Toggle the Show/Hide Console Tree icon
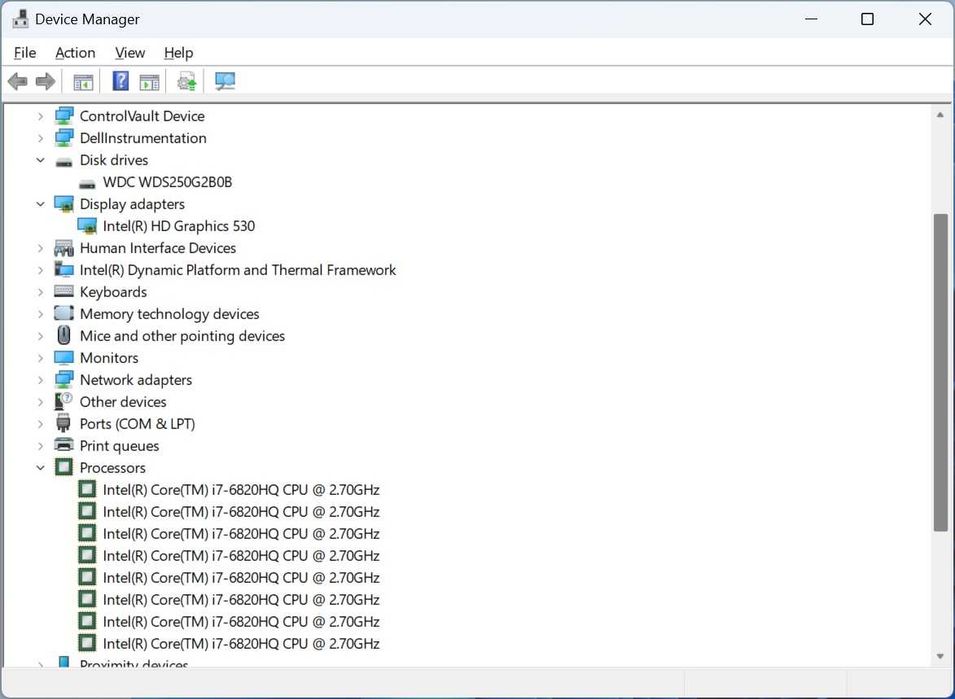 pos(83,81)
